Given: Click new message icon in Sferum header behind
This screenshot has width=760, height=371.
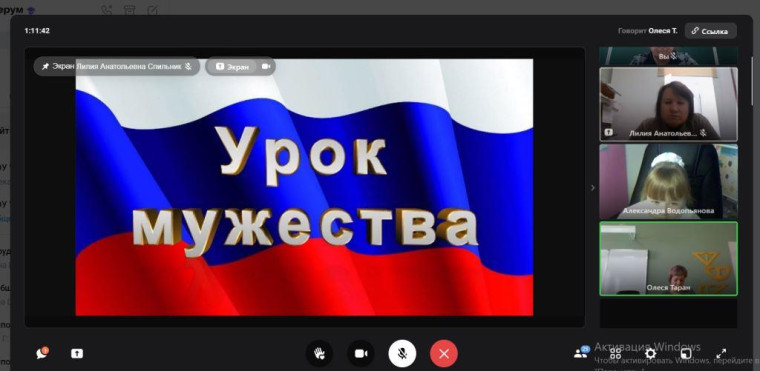Looking at the screenshot, I should click(x=152, y=10).
